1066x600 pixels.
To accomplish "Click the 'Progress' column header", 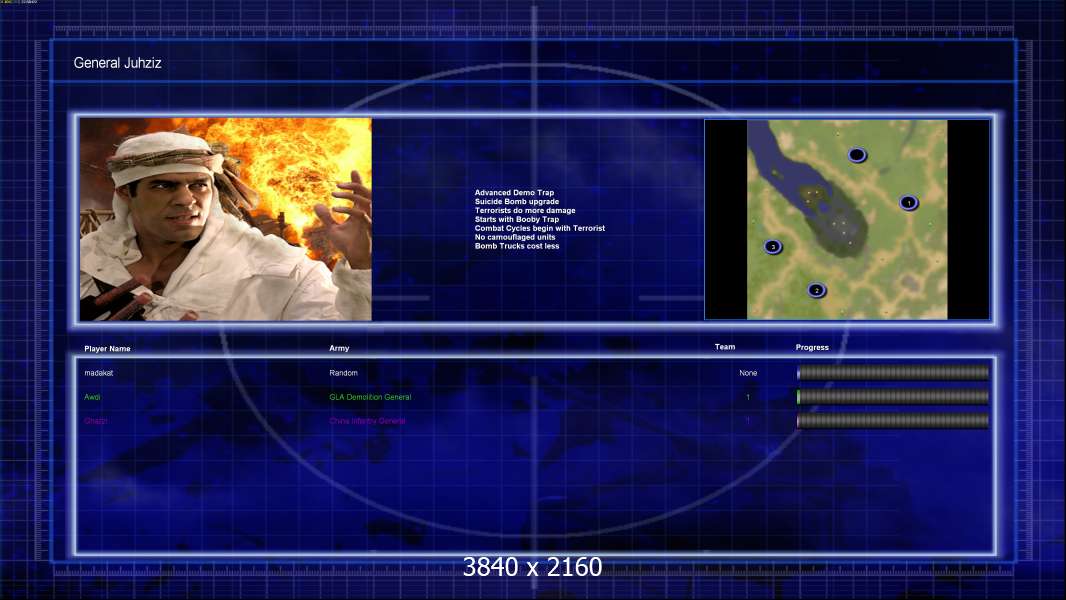I will click(812, 347).
